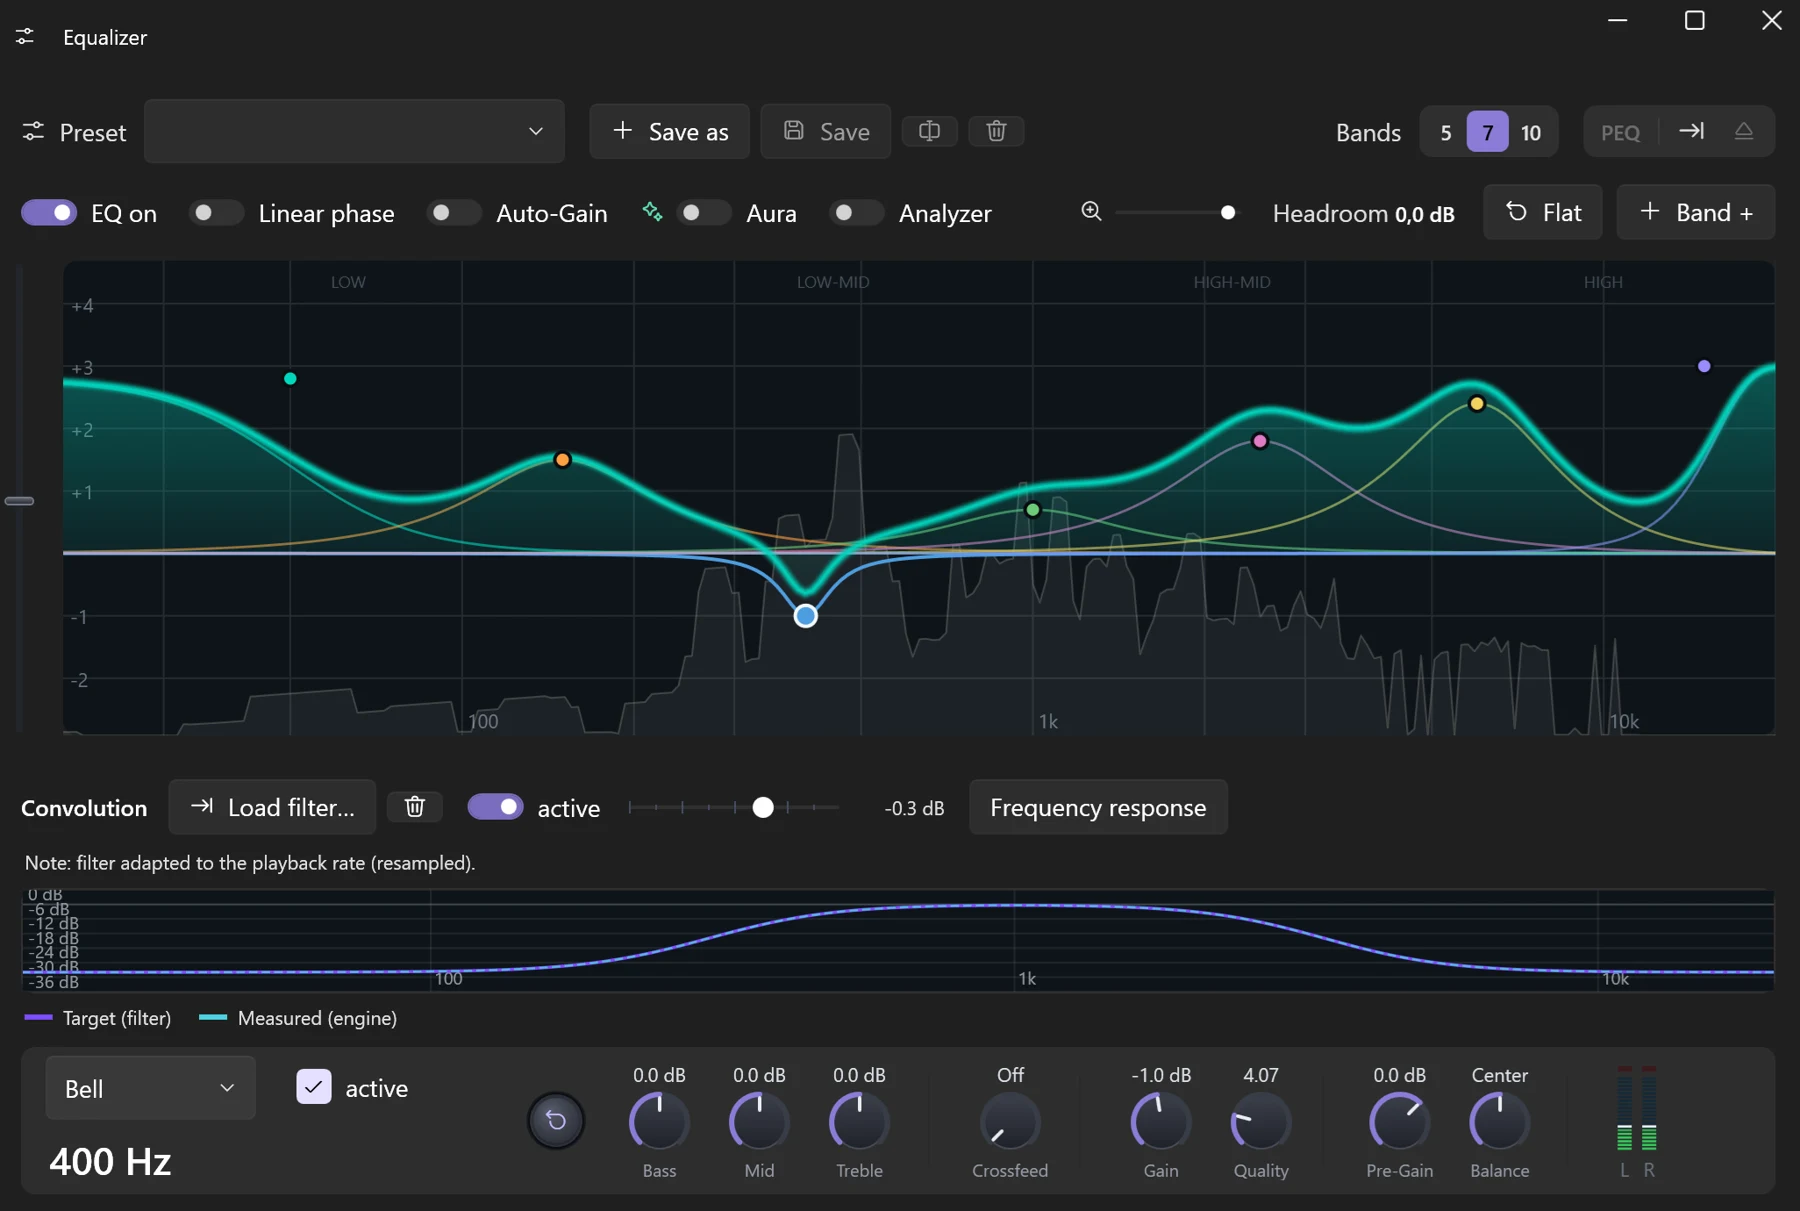Click the Aura sparkle icon

point(652,212)
